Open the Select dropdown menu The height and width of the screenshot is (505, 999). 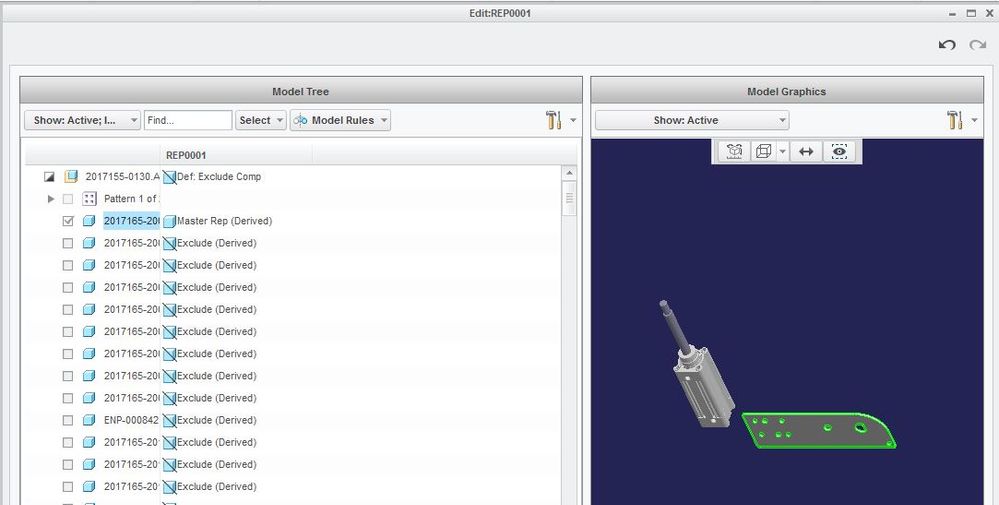(261, 120)
